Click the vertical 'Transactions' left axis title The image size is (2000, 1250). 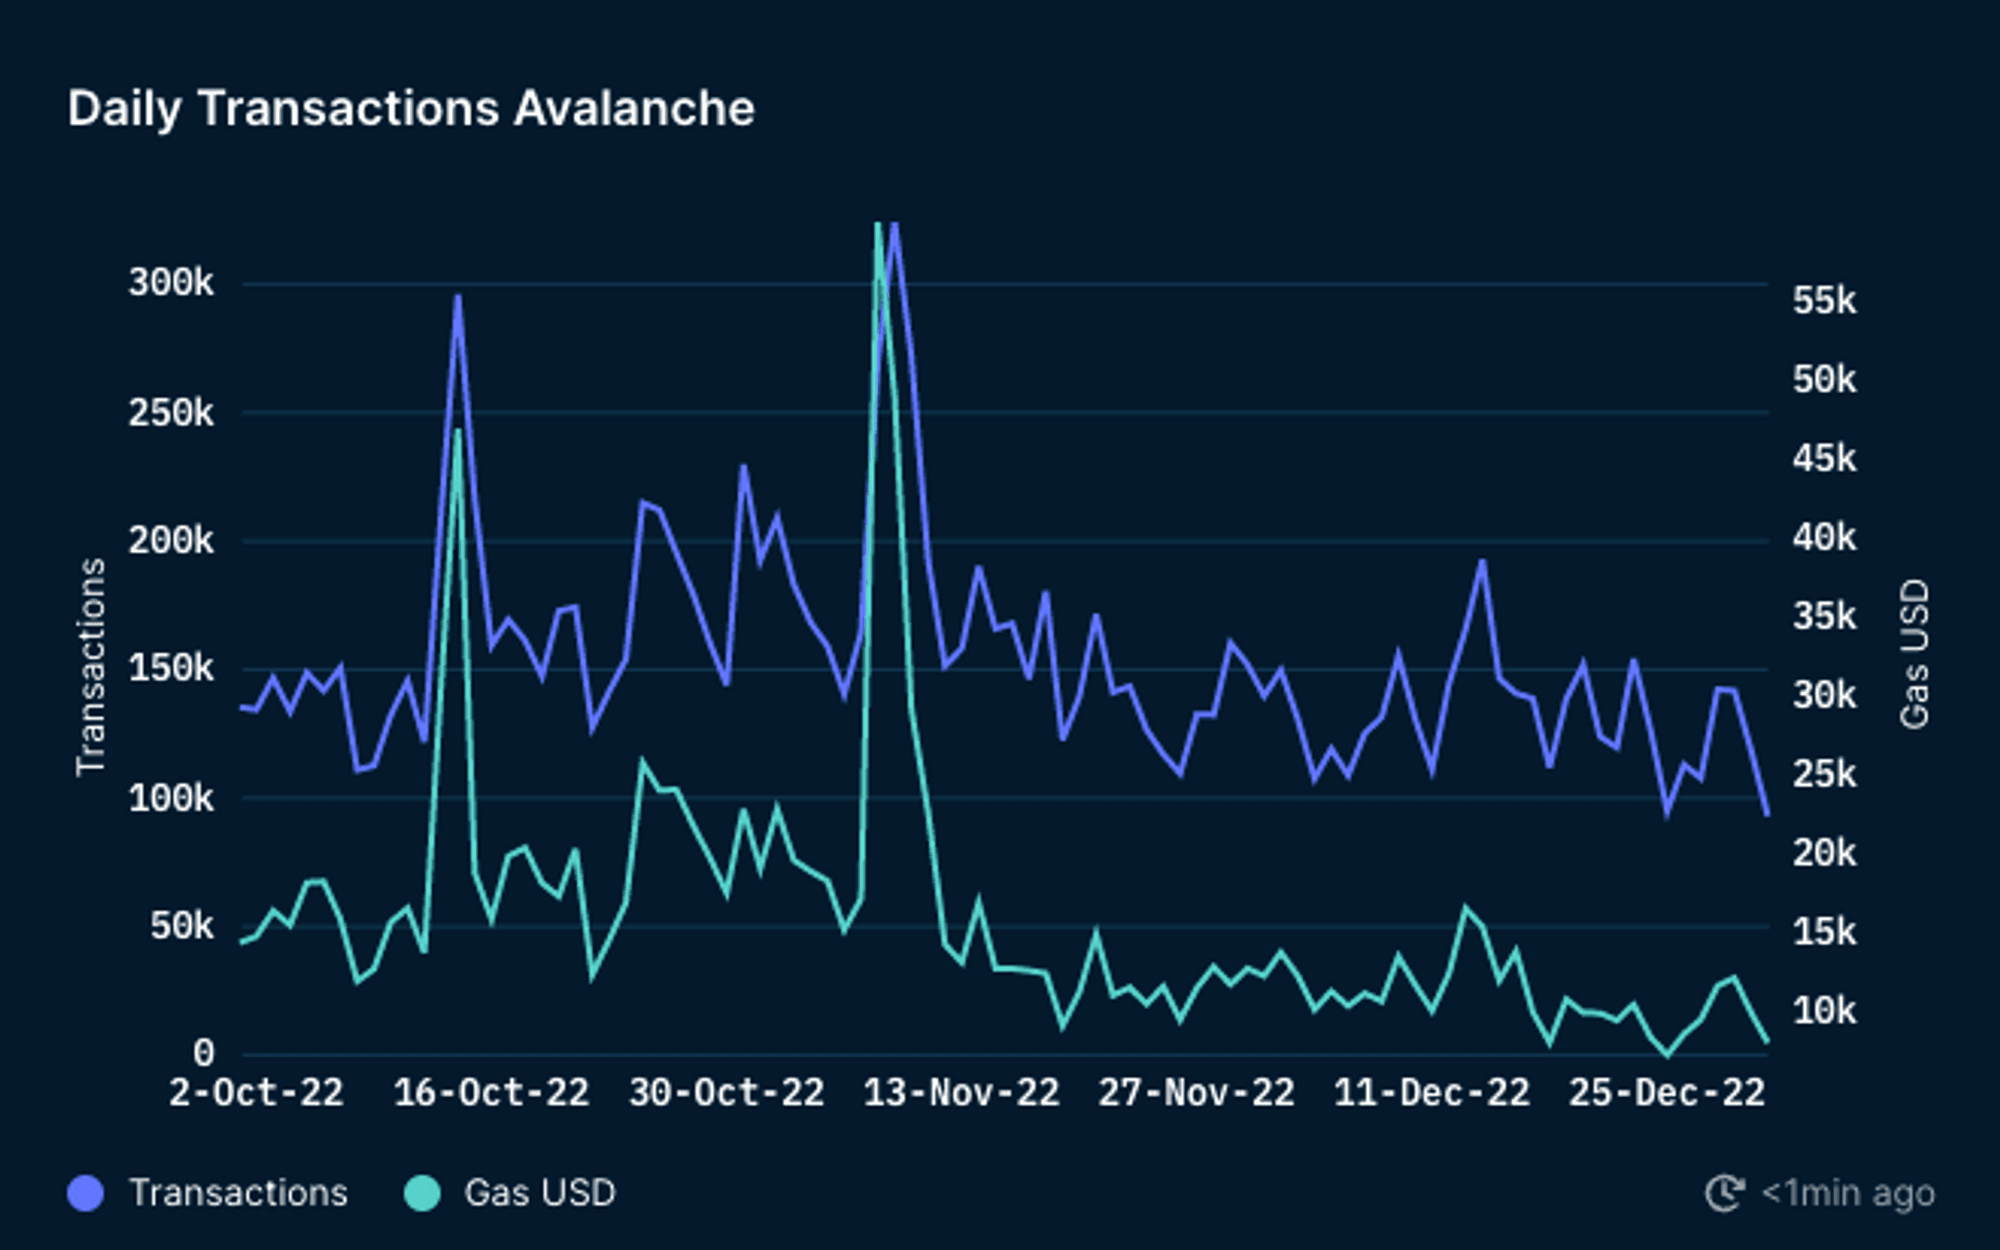[x=91, y=667]
